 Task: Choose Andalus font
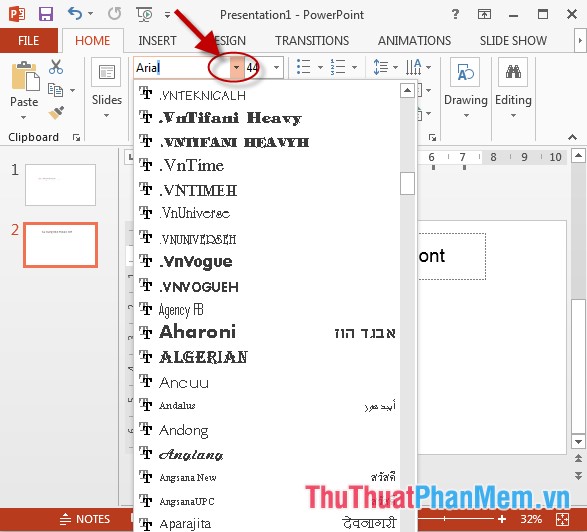tap(267, 405)
